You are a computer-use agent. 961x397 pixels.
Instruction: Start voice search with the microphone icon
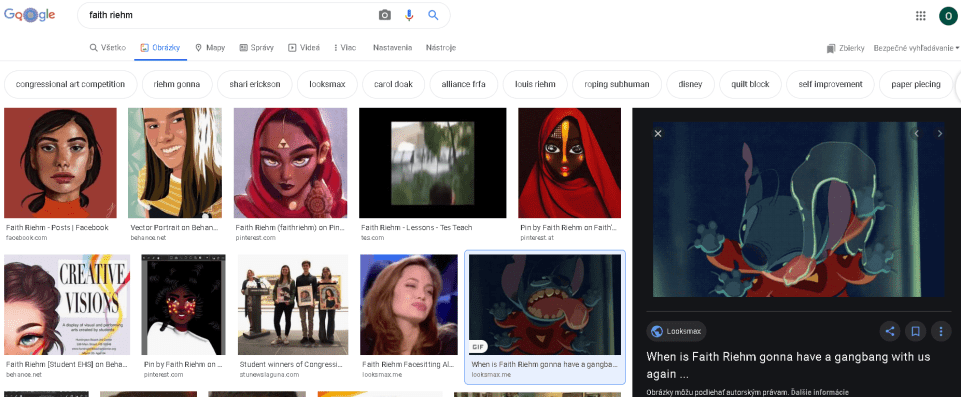coord(409,15)
